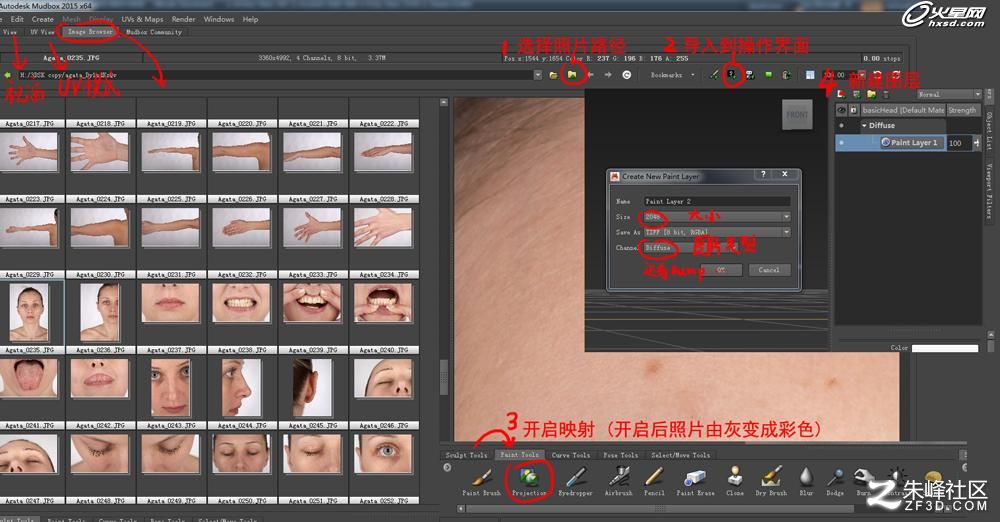The image size is (1000, 522).
Task: Click the green rectangle icon in browser toolbar
Action: click(x=768, y=75)
